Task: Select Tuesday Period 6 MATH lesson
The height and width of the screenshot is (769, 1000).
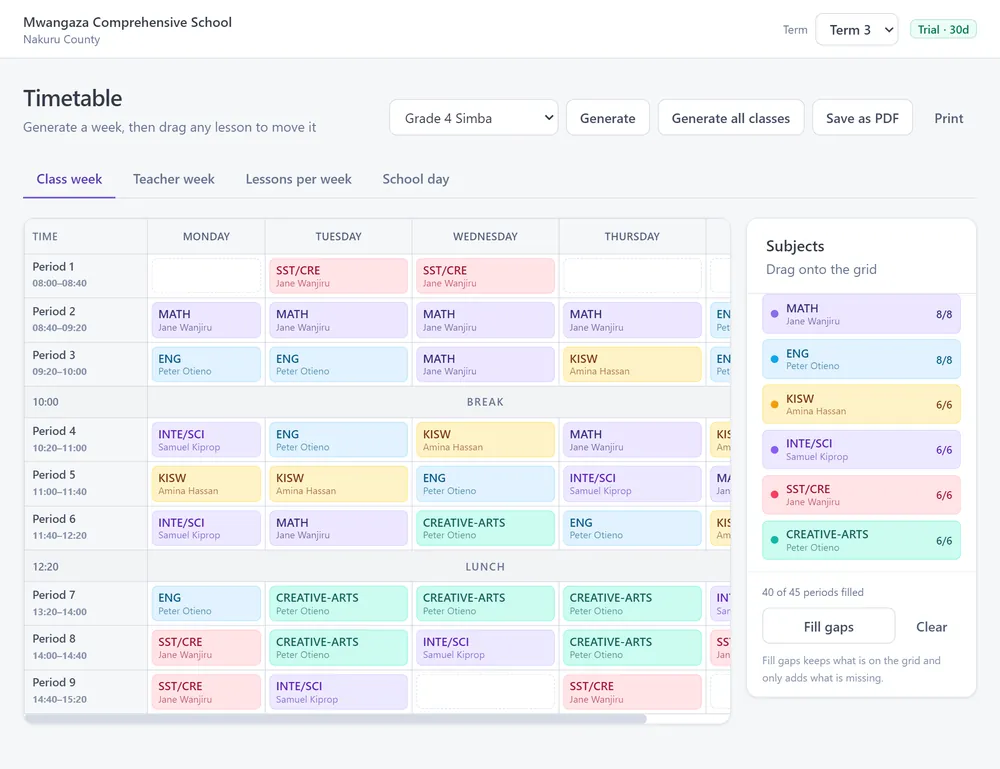Action: click(338, 528)
